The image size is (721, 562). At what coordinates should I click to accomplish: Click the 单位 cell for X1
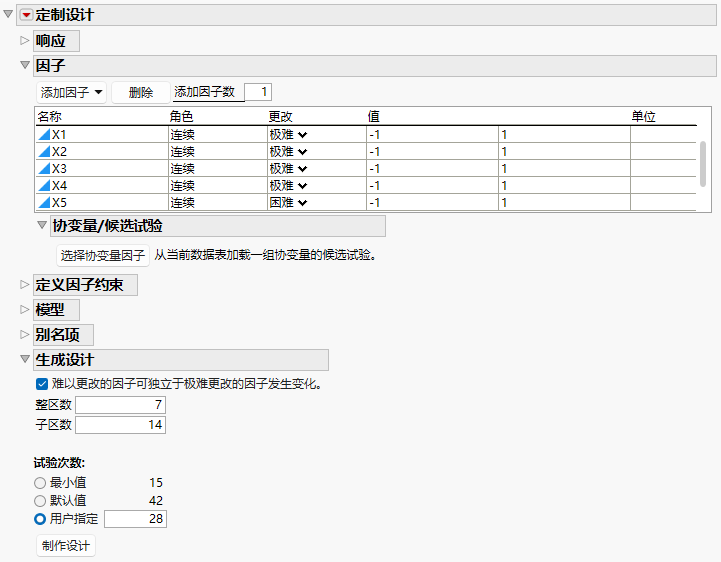pos(663,135)
